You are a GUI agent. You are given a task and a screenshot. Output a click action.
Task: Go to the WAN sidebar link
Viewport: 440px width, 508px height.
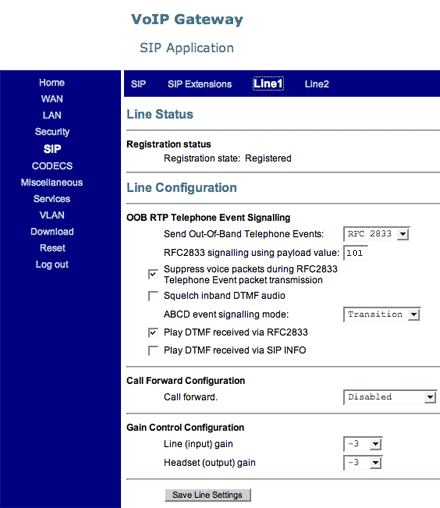[52, 99]
